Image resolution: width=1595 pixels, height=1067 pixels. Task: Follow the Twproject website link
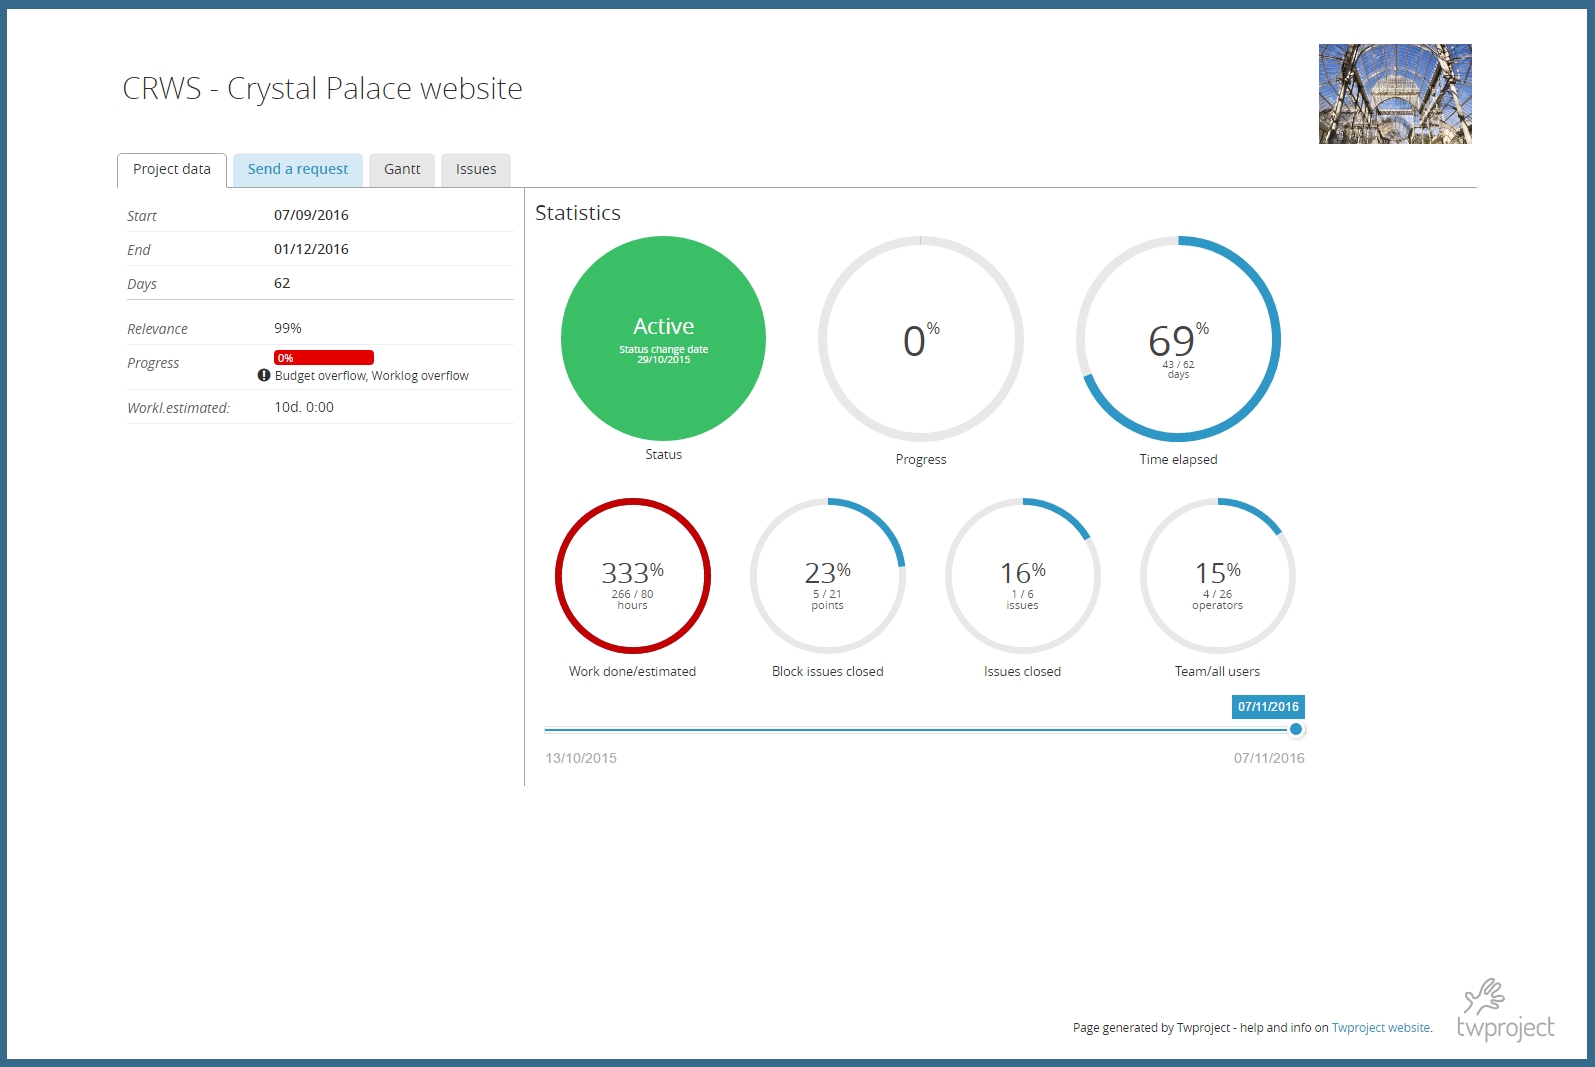pyautogui.click(x=1380, y=1028)
